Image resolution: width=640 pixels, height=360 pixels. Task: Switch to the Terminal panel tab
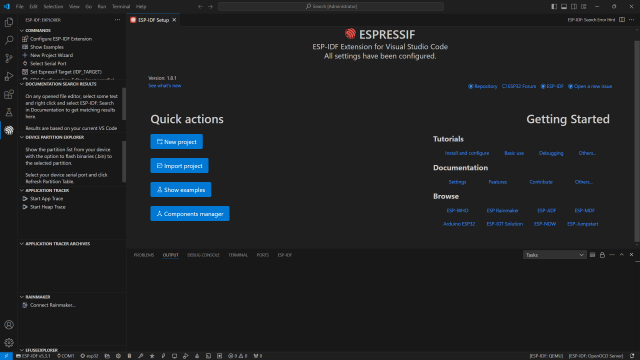(238, 255)
